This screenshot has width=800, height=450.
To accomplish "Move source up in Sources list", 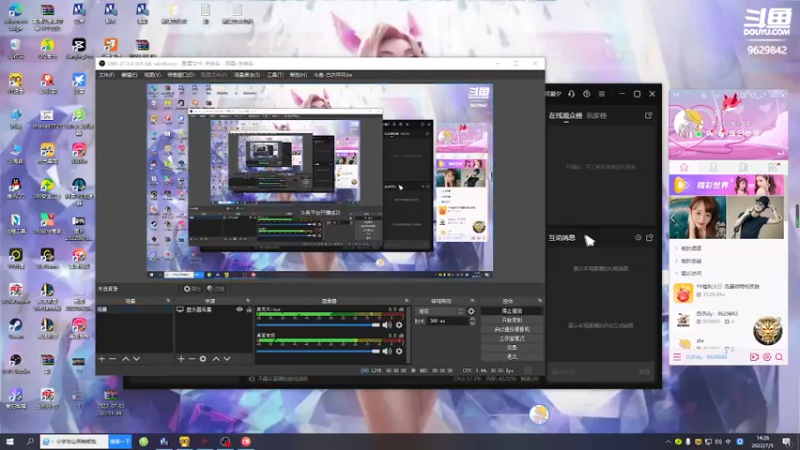I will pyautogui.click(x=216, y=359).
